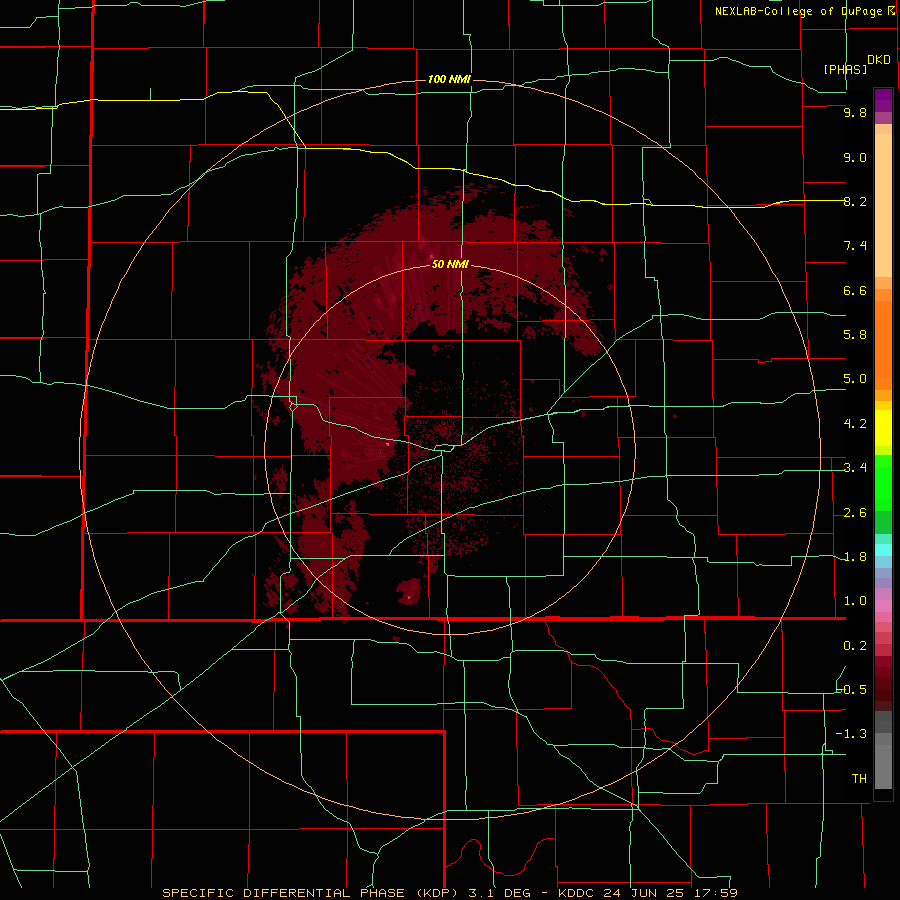The height and width of the screenshot is (900, 900).
Task: Click the SPECIFIC DIFFERENTIAL PHASE caption text
Action: (x=283, y=893)
